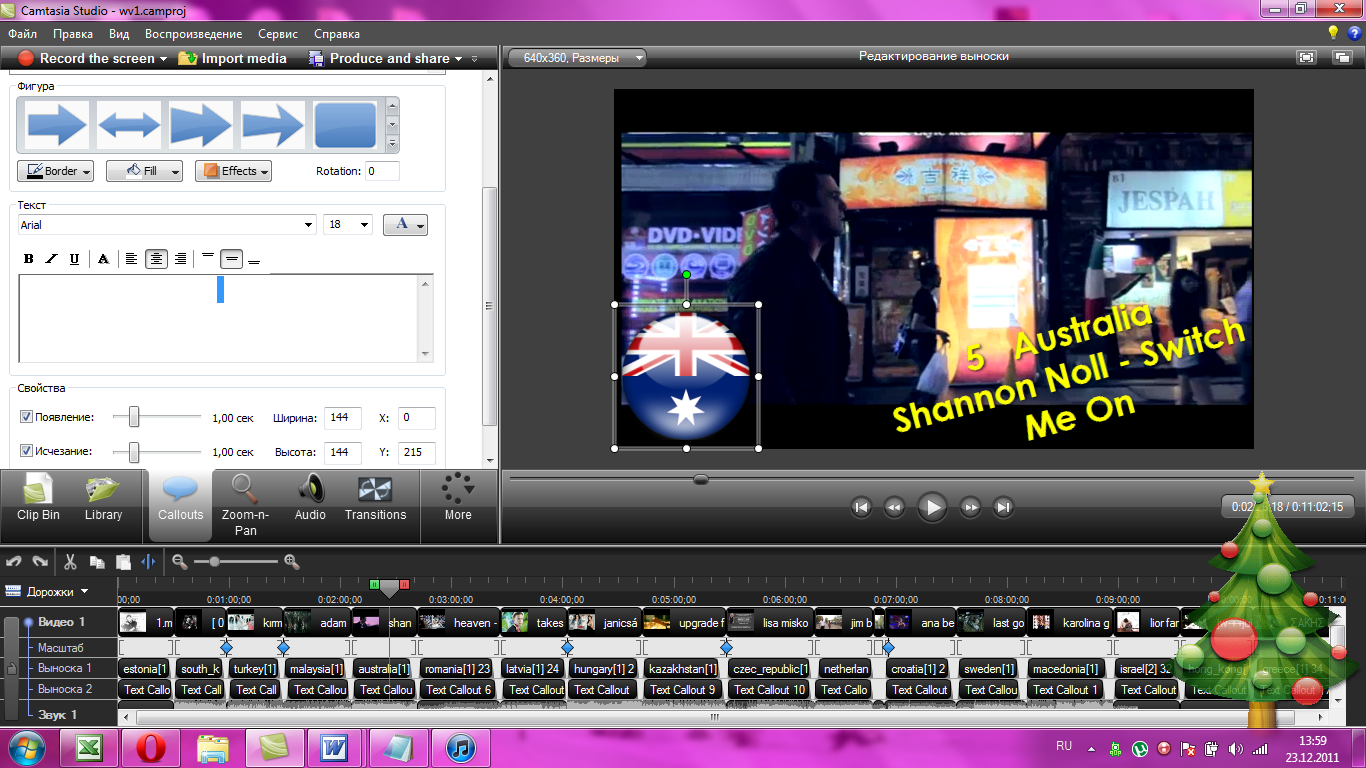Toggle the text drop shadow icon

click(103, 259)
